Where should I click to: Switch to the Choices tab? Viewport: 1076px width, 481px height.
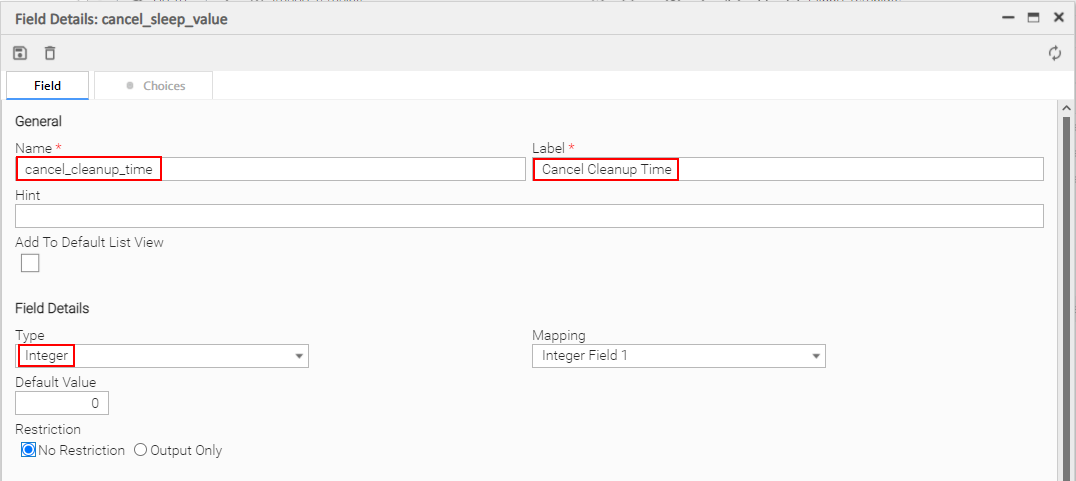[x=154, y=86]
